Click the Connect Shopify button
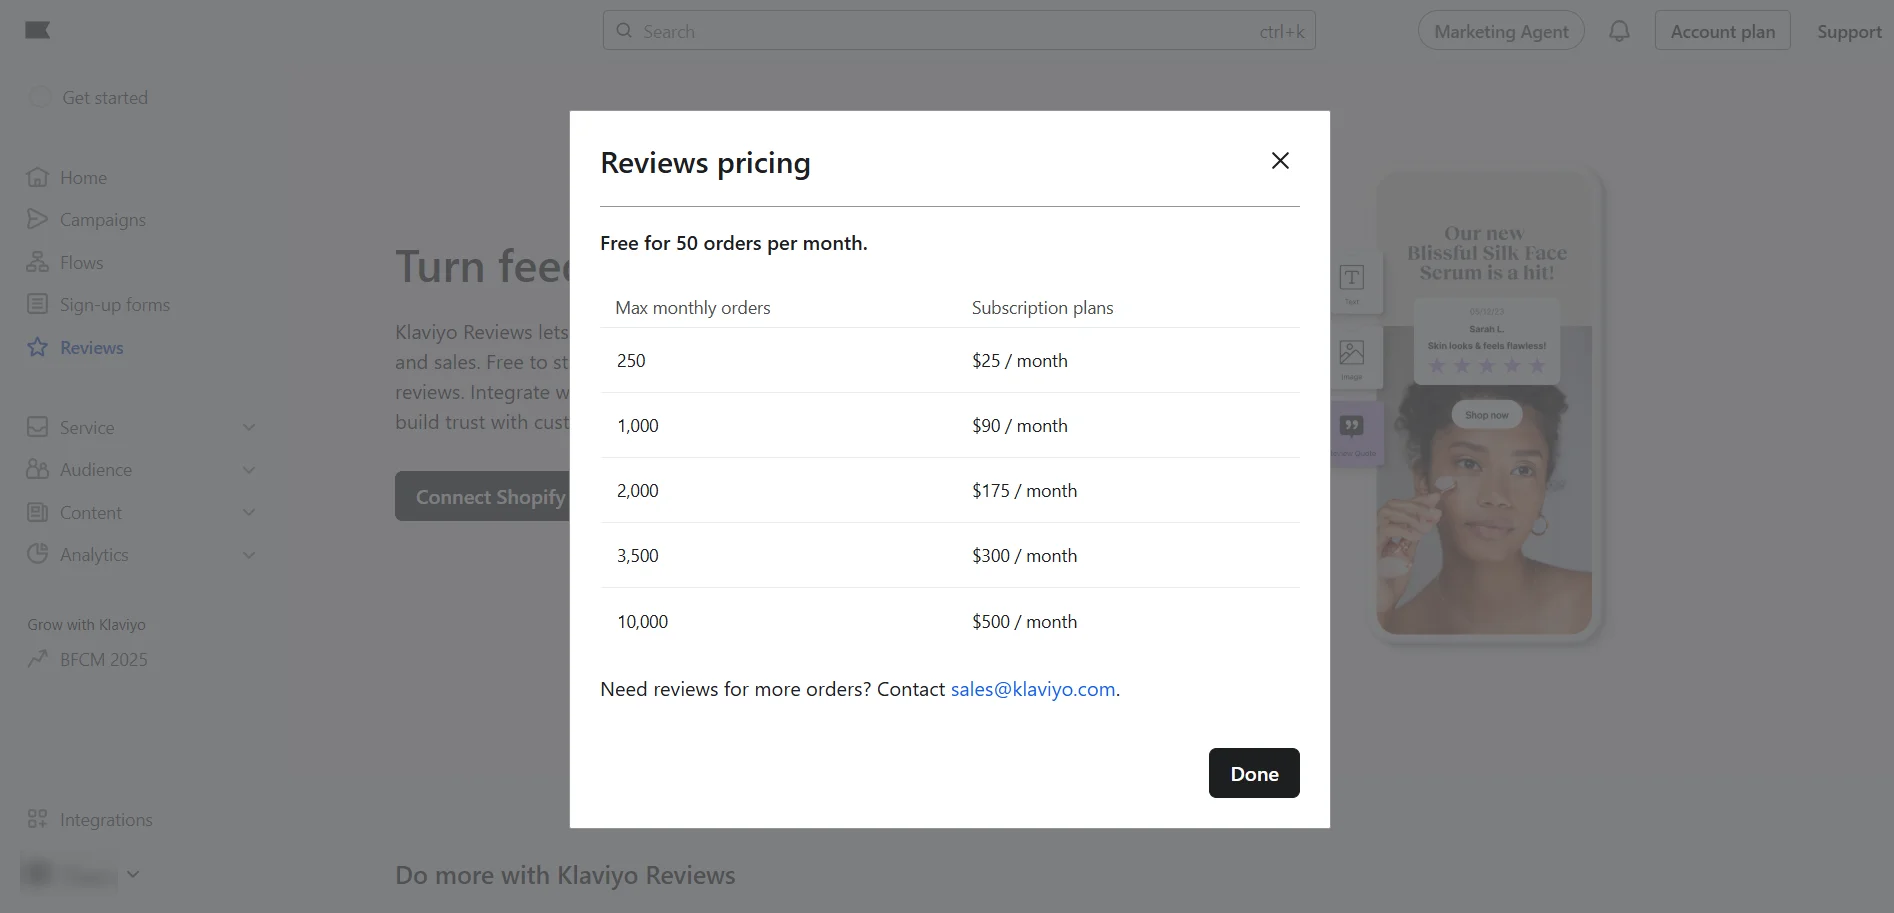Screen dimensions: 1894x913 (490, 496)
